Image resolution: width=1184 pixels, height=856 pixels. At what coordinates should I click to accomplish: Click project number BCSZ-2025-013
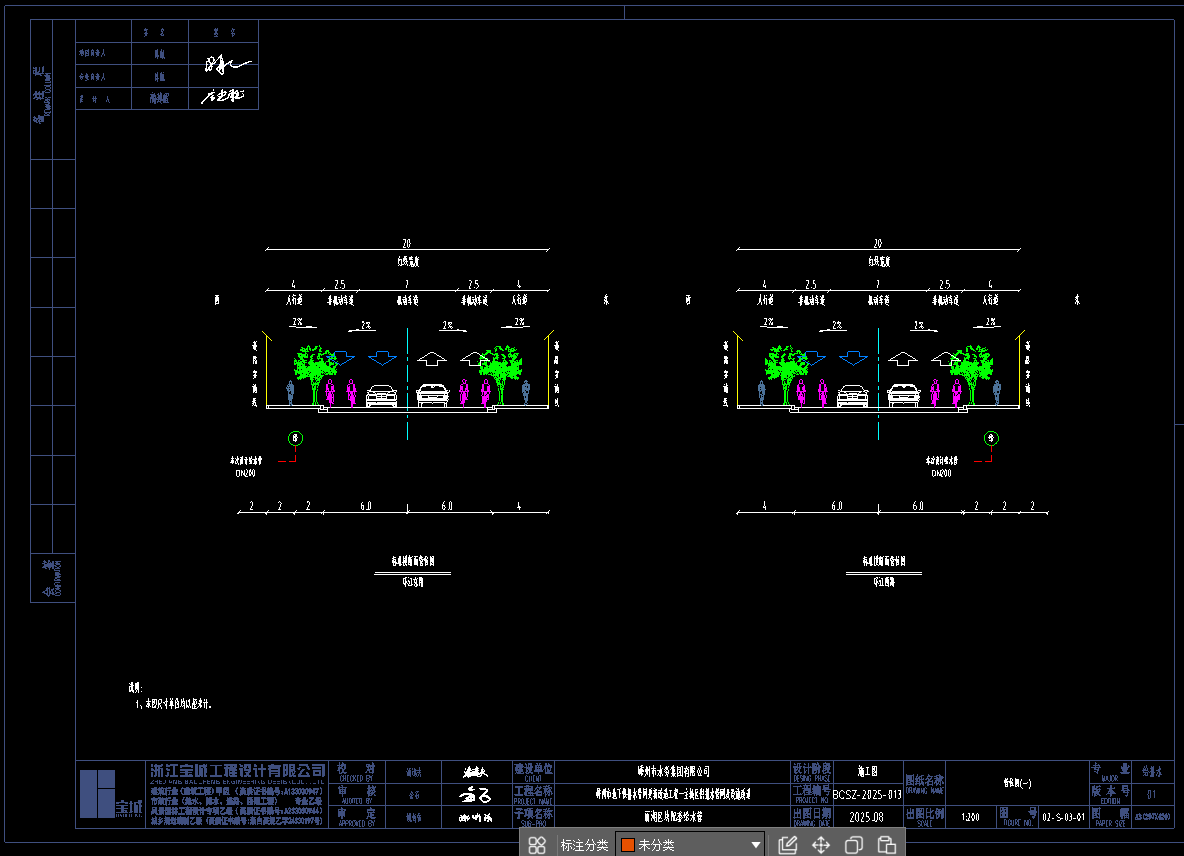pyautogui.click(x=867, y=795)
